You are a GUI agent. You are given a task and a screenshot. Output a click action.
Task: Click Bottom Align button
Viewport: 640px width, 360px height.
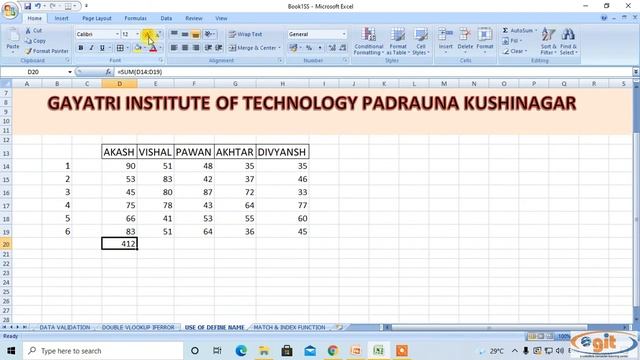(x=196, y=34)
